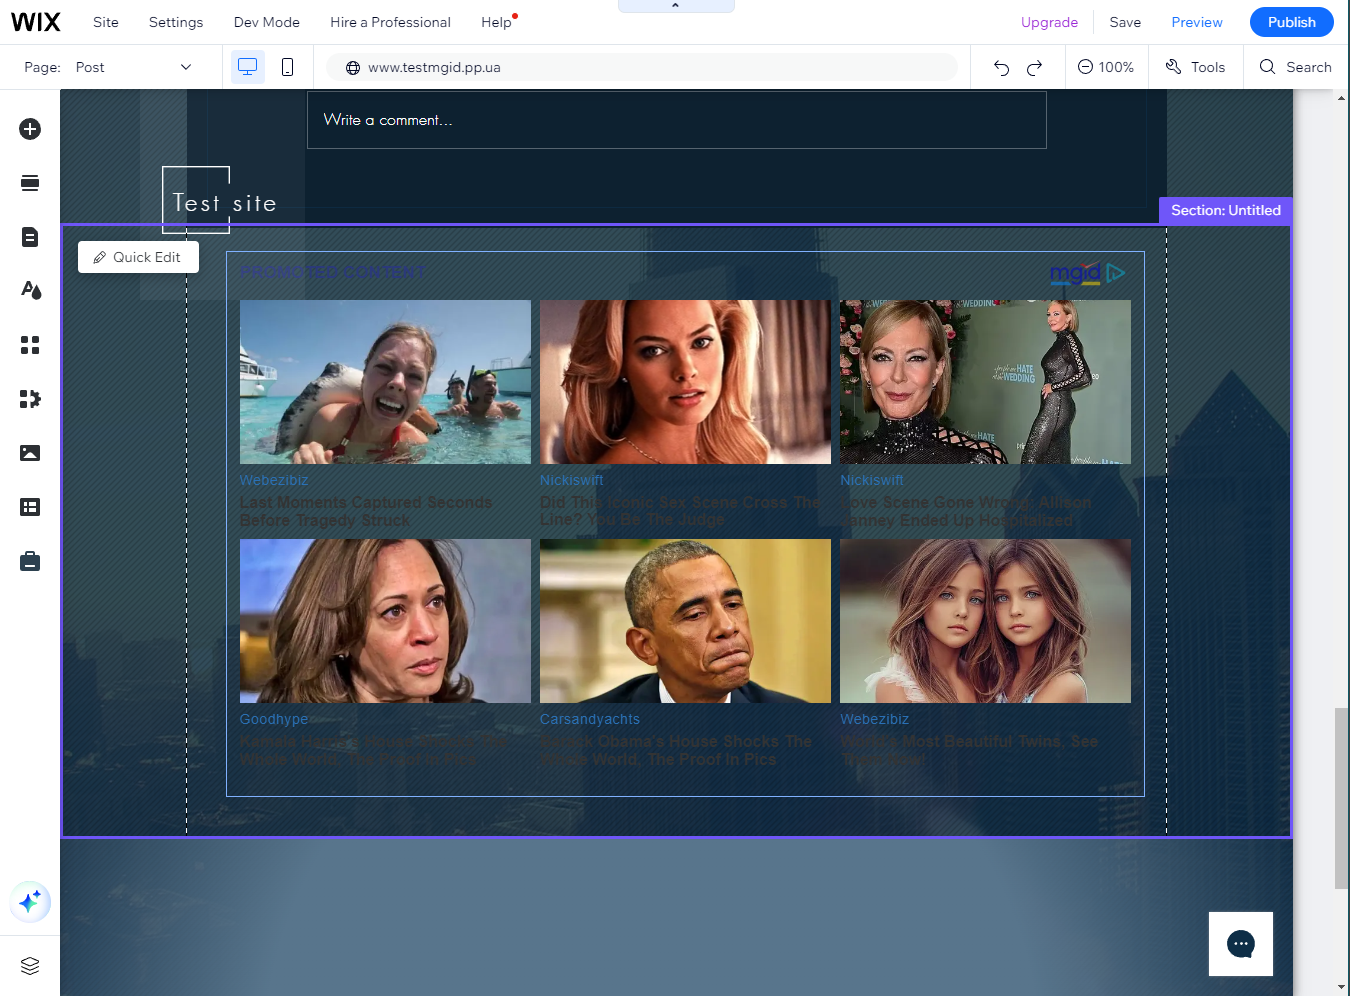Open the Sections panel icon

tap(30, 183)
